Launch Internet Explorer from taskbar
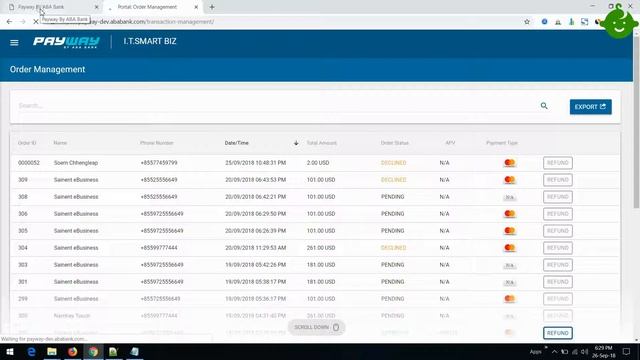 pyautogui.click(x=31, y=352)
